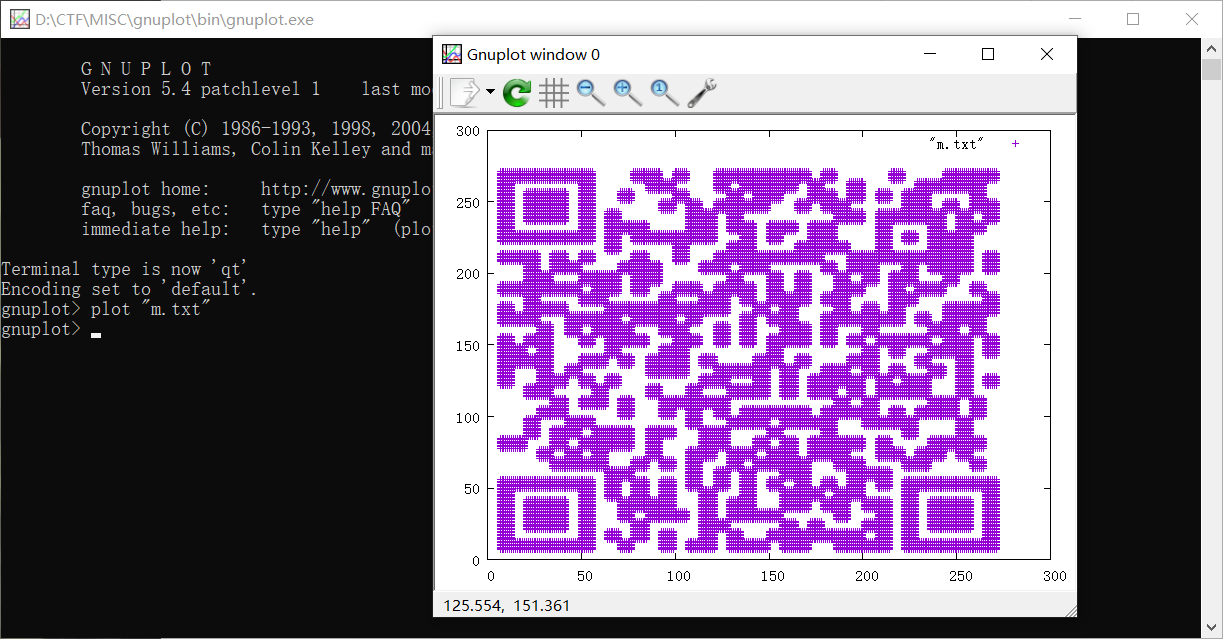1223x639 pixels.
Task: Click the QR code plot's bottom-right finder square
Action: coord(951,515)
